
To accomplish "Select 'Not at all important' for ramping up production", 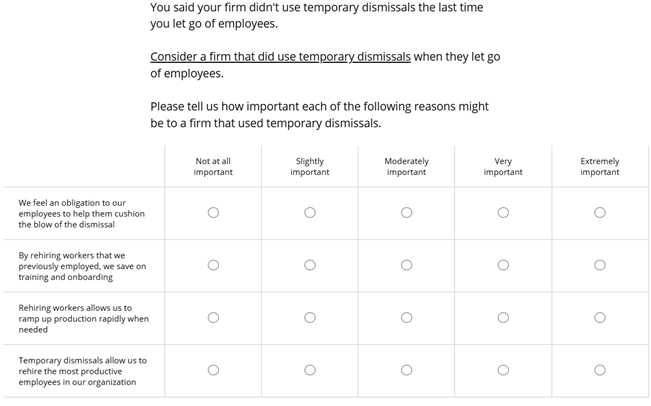I will (x=213, y=317).
